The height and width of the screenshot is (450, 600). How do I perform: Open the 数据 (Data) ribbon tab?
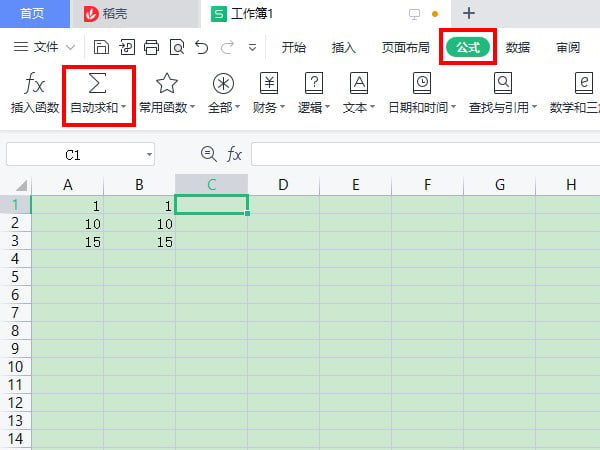(x=518, y=47)
